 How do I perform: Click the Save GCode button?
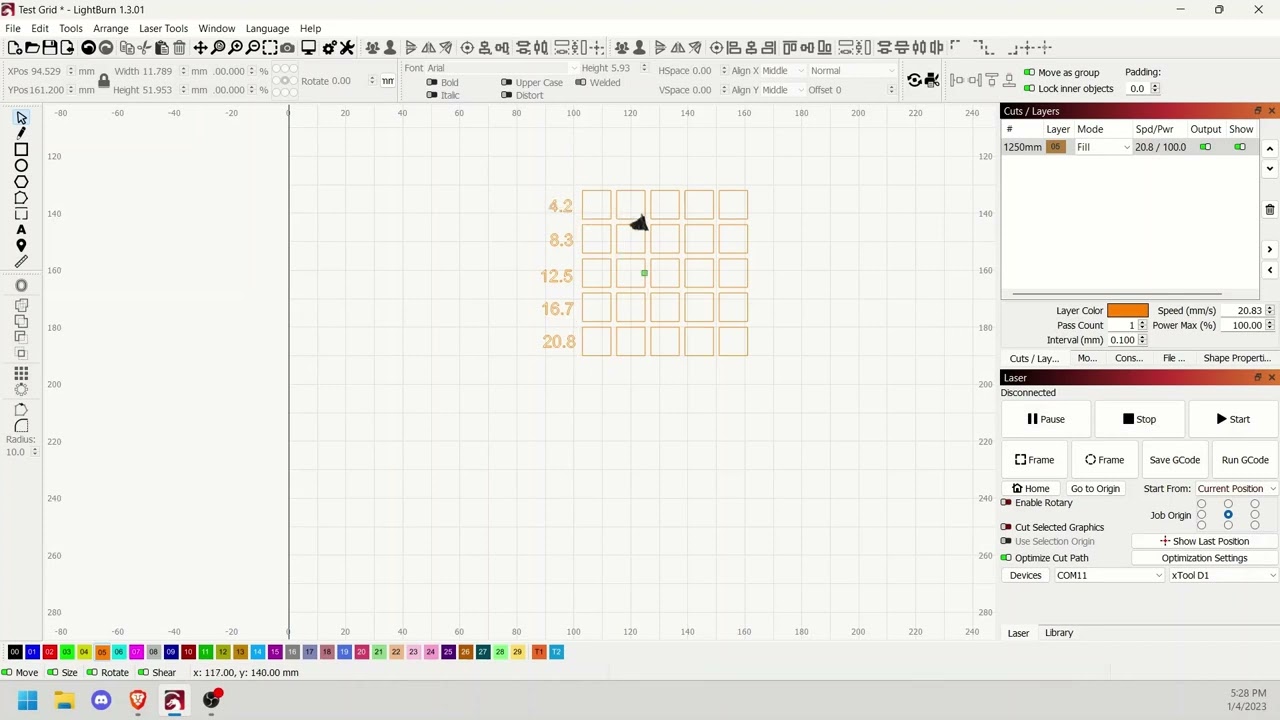click(1174, 460)
